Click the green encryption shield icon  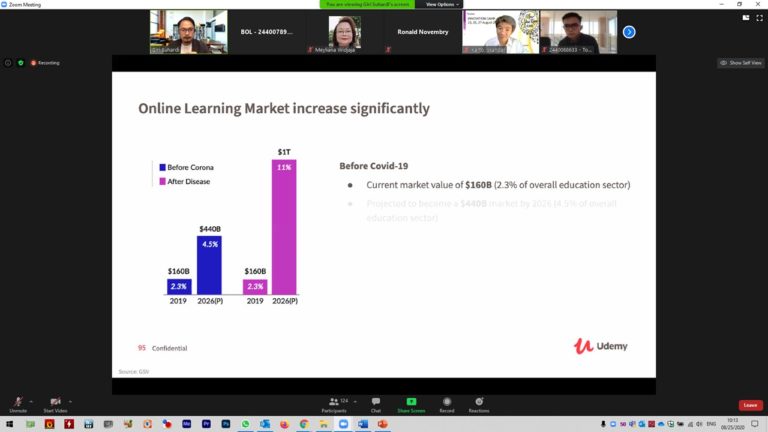tap(21, 63)
